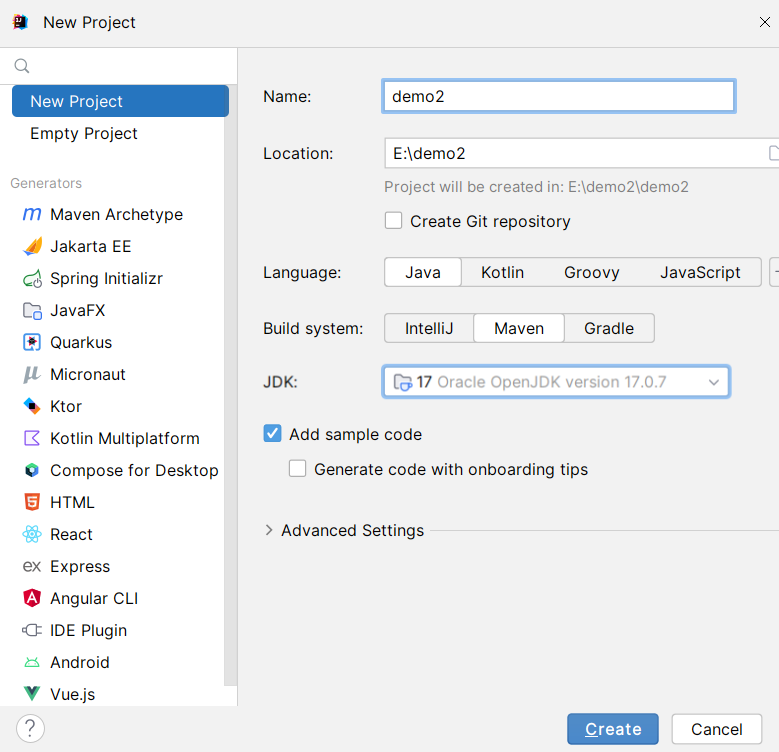
Task: Enable Generate code with onboarding tips
Action: [298, 468]
